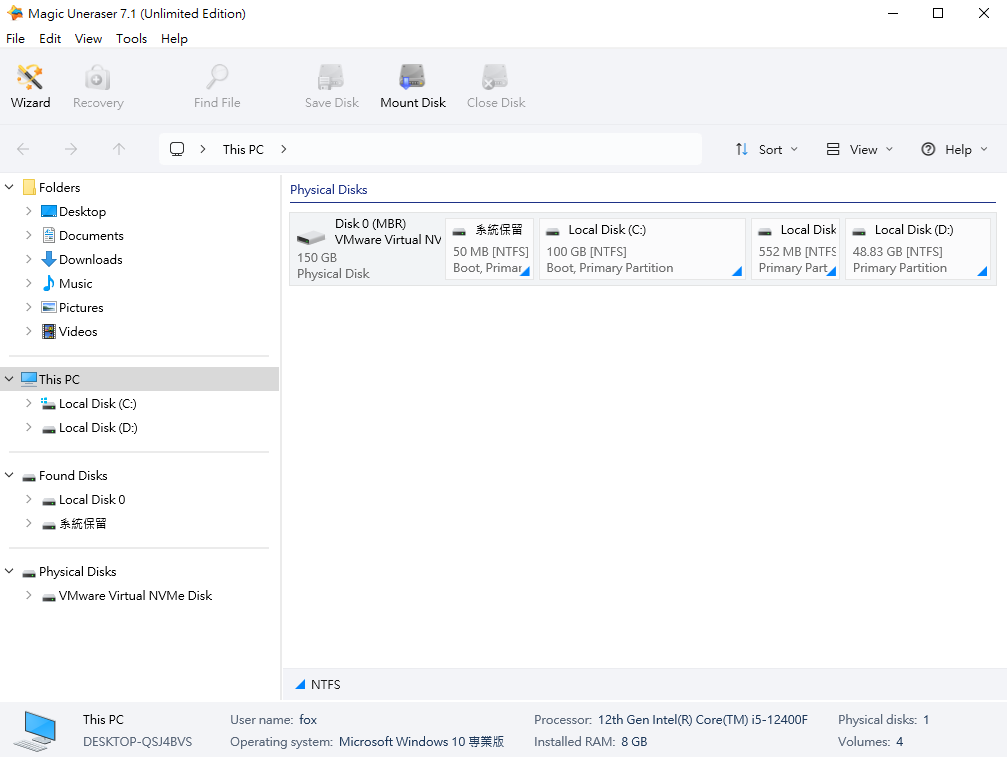
Task: Click the Local Disk (D:) drive icon in tree
Action: click(48, 429)
